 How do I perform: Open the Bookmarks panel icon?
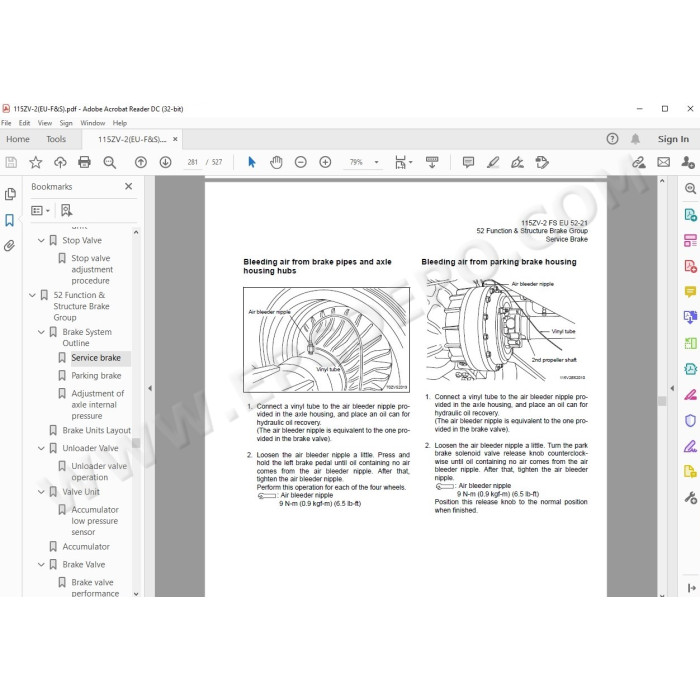(x=9, y=220)
